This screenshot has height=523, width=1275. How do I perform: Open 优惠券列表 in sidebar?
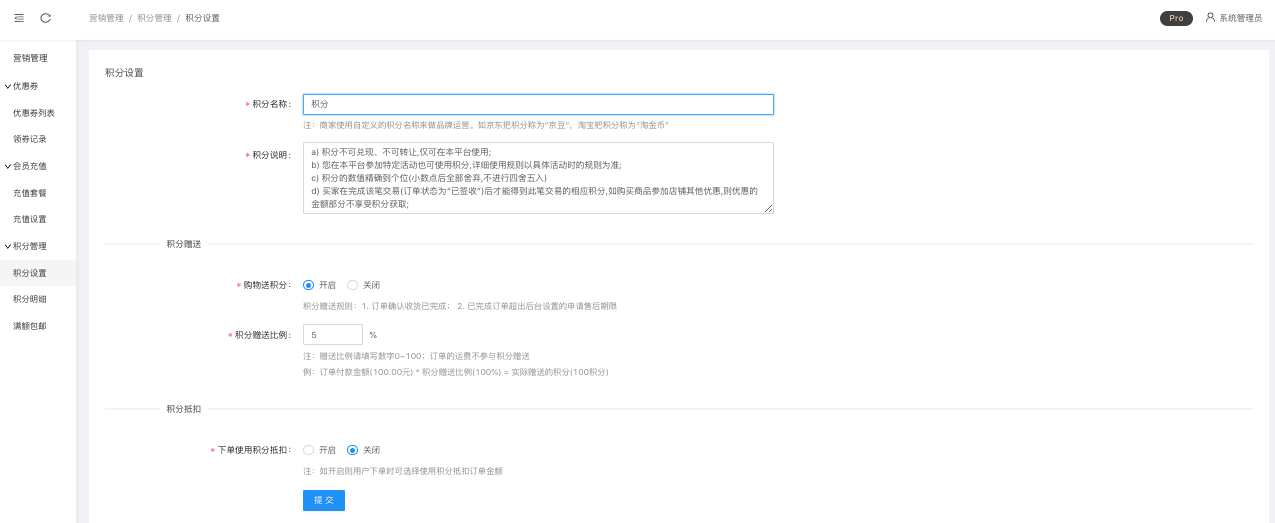point(34,113)
